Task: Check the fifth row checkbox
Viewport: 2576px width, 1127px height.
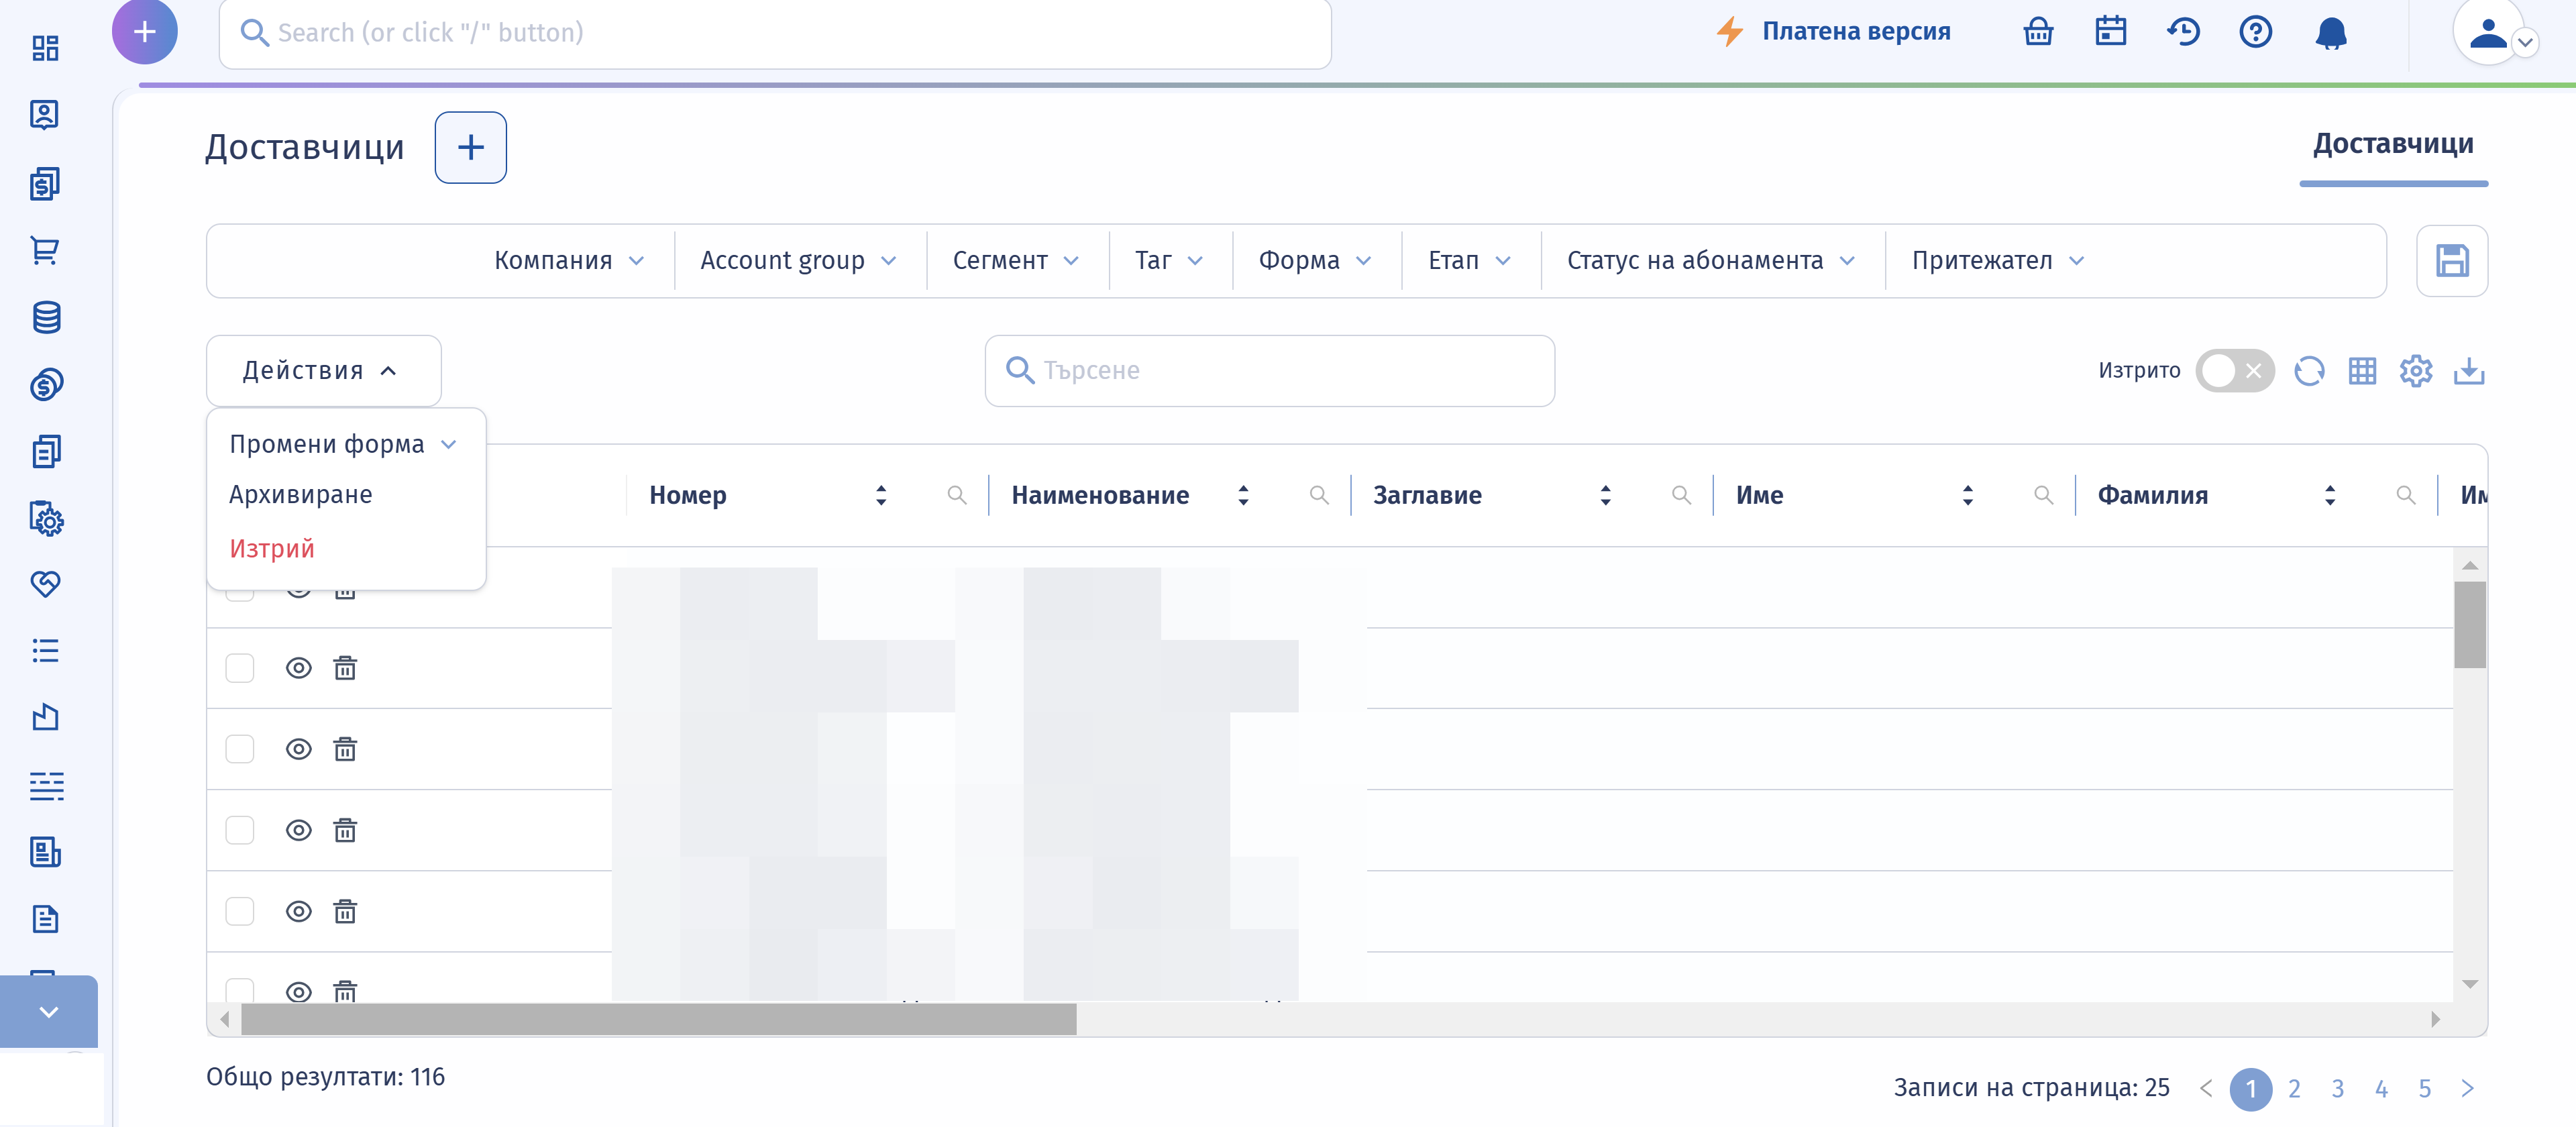Action: [240, 911]
